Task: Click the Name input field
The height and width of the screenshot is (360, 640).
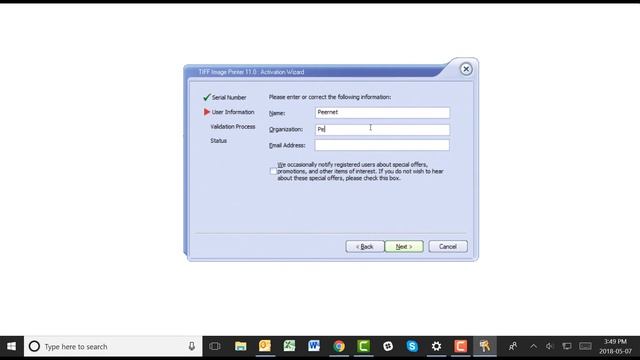Action: pos(382,113)
